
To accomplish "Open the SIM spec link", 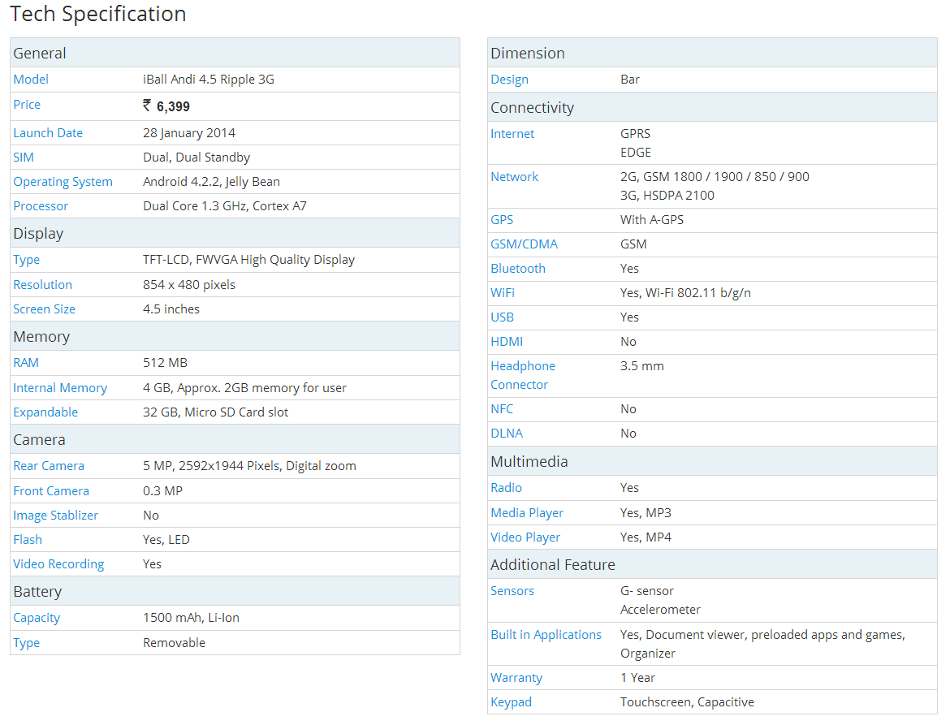I will point(24,157).
